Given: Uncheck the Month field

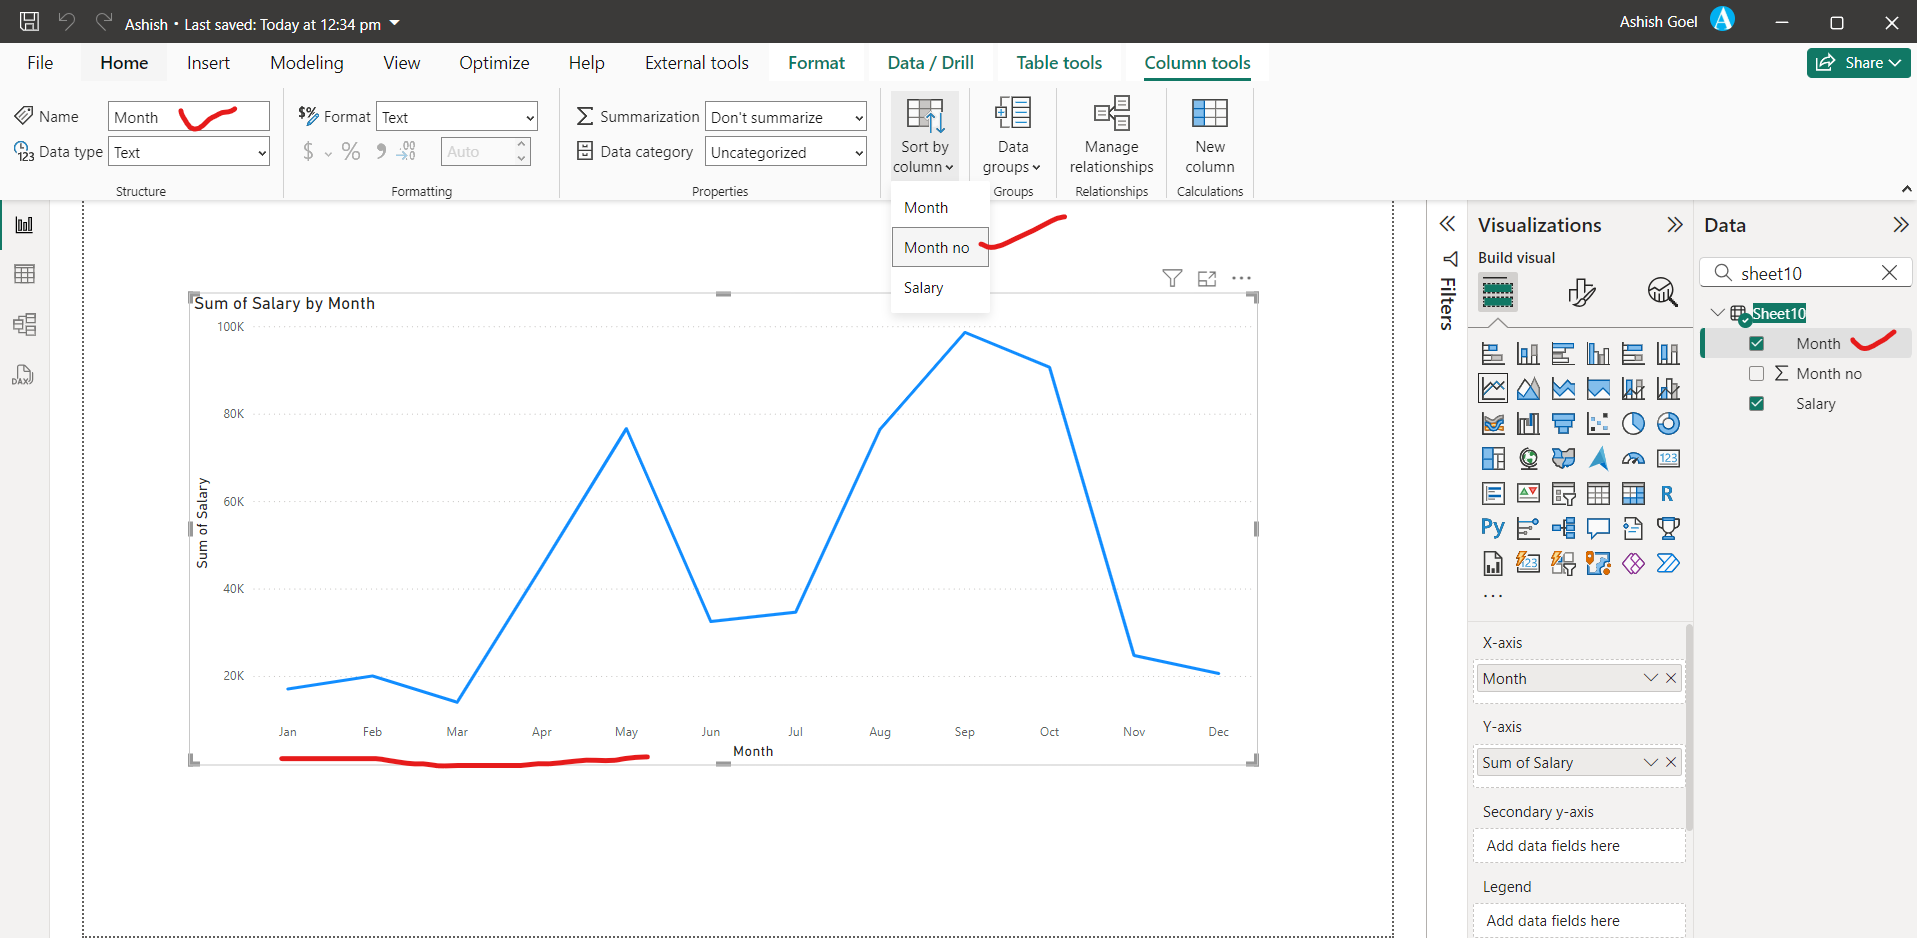Looking at the screenshot, I should 1758,343.
